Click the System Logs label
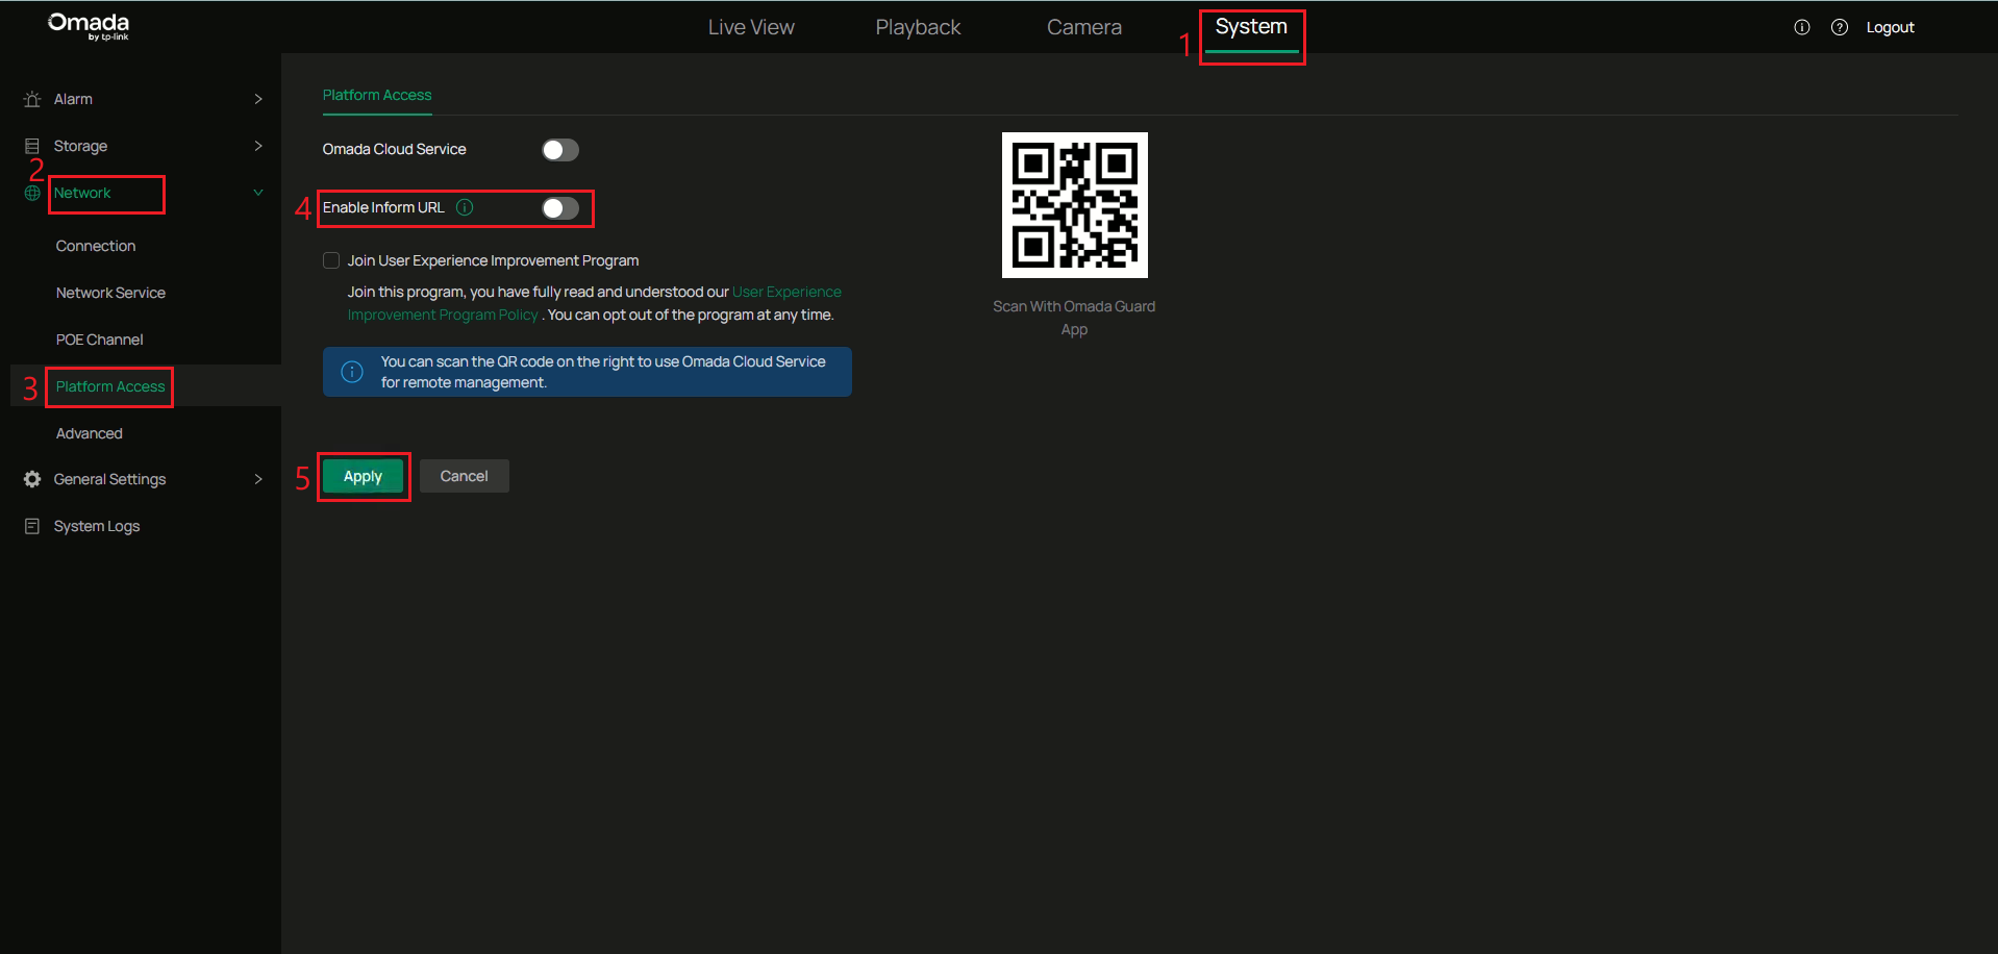The image size is (1998, 954). pyautogui.click(x=97, y=526)
